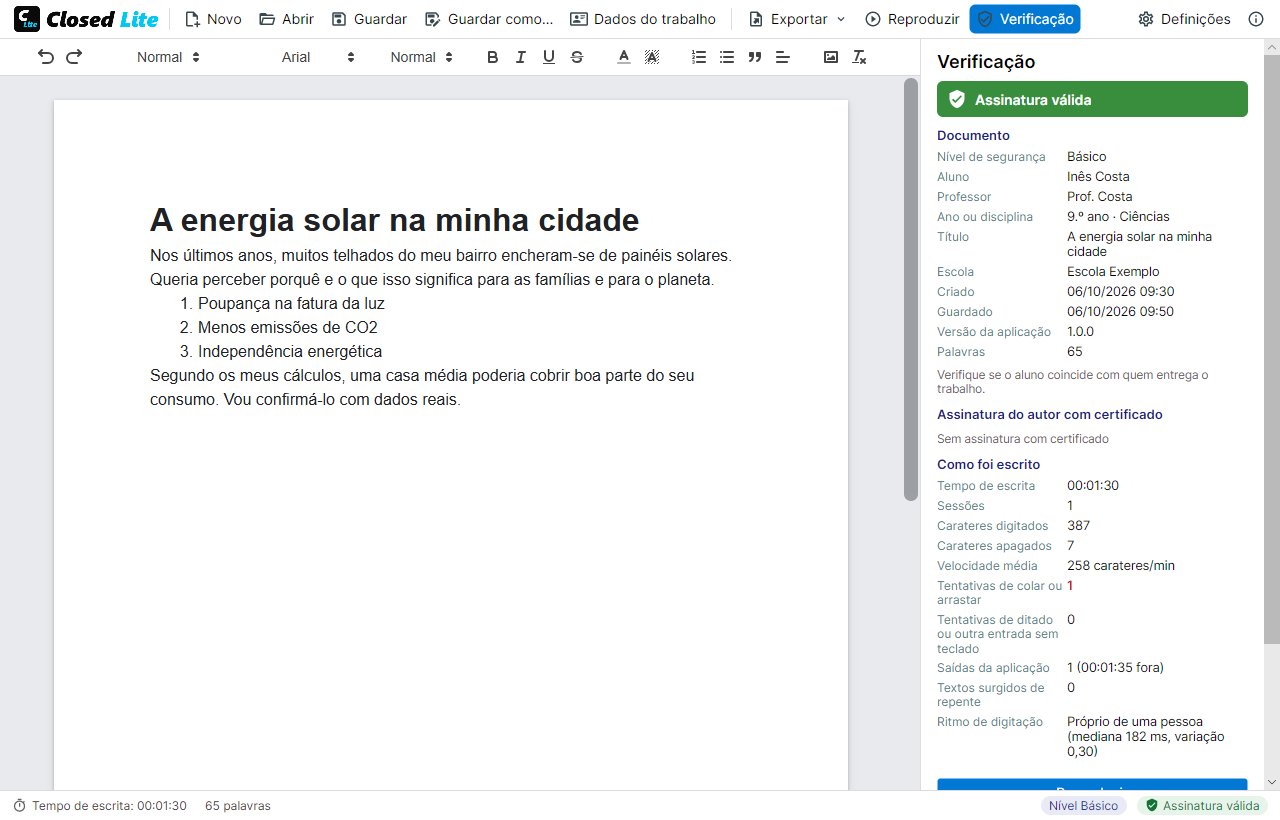Open a file with Abrir
This screenshot has width=1280, height=820.
tap(286, 19)
